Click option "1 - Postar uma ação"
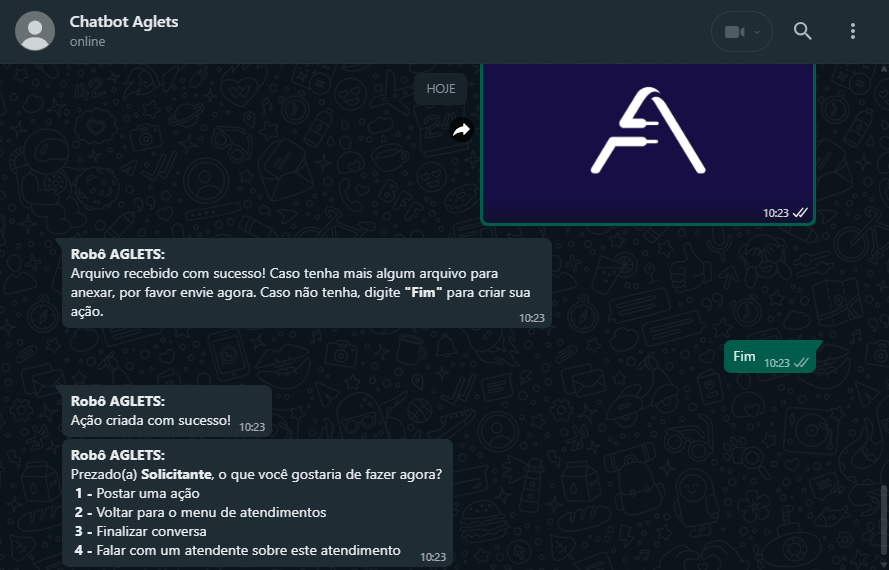 [x=137, y=493]
